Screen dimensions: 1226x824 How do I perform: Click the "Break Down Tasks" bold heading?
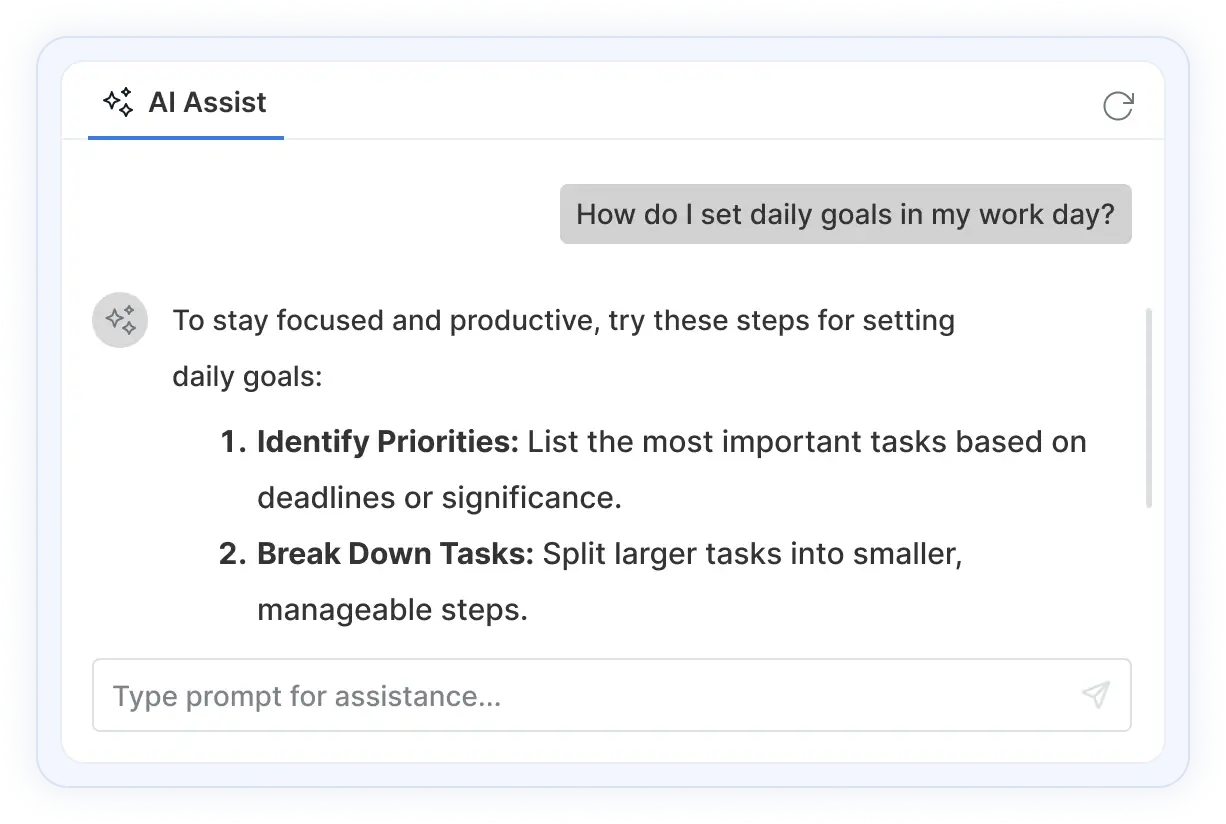click(395, 554)
